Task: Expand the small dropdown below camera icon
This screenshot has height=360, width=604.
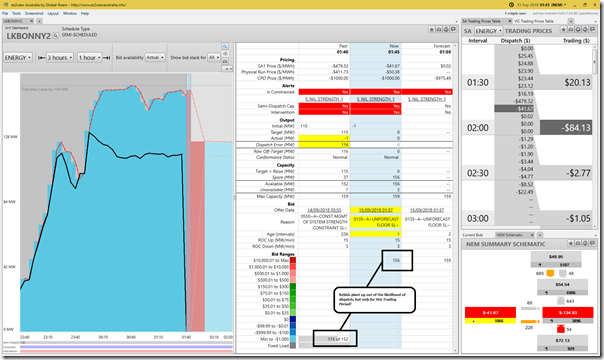Action: 227,69
